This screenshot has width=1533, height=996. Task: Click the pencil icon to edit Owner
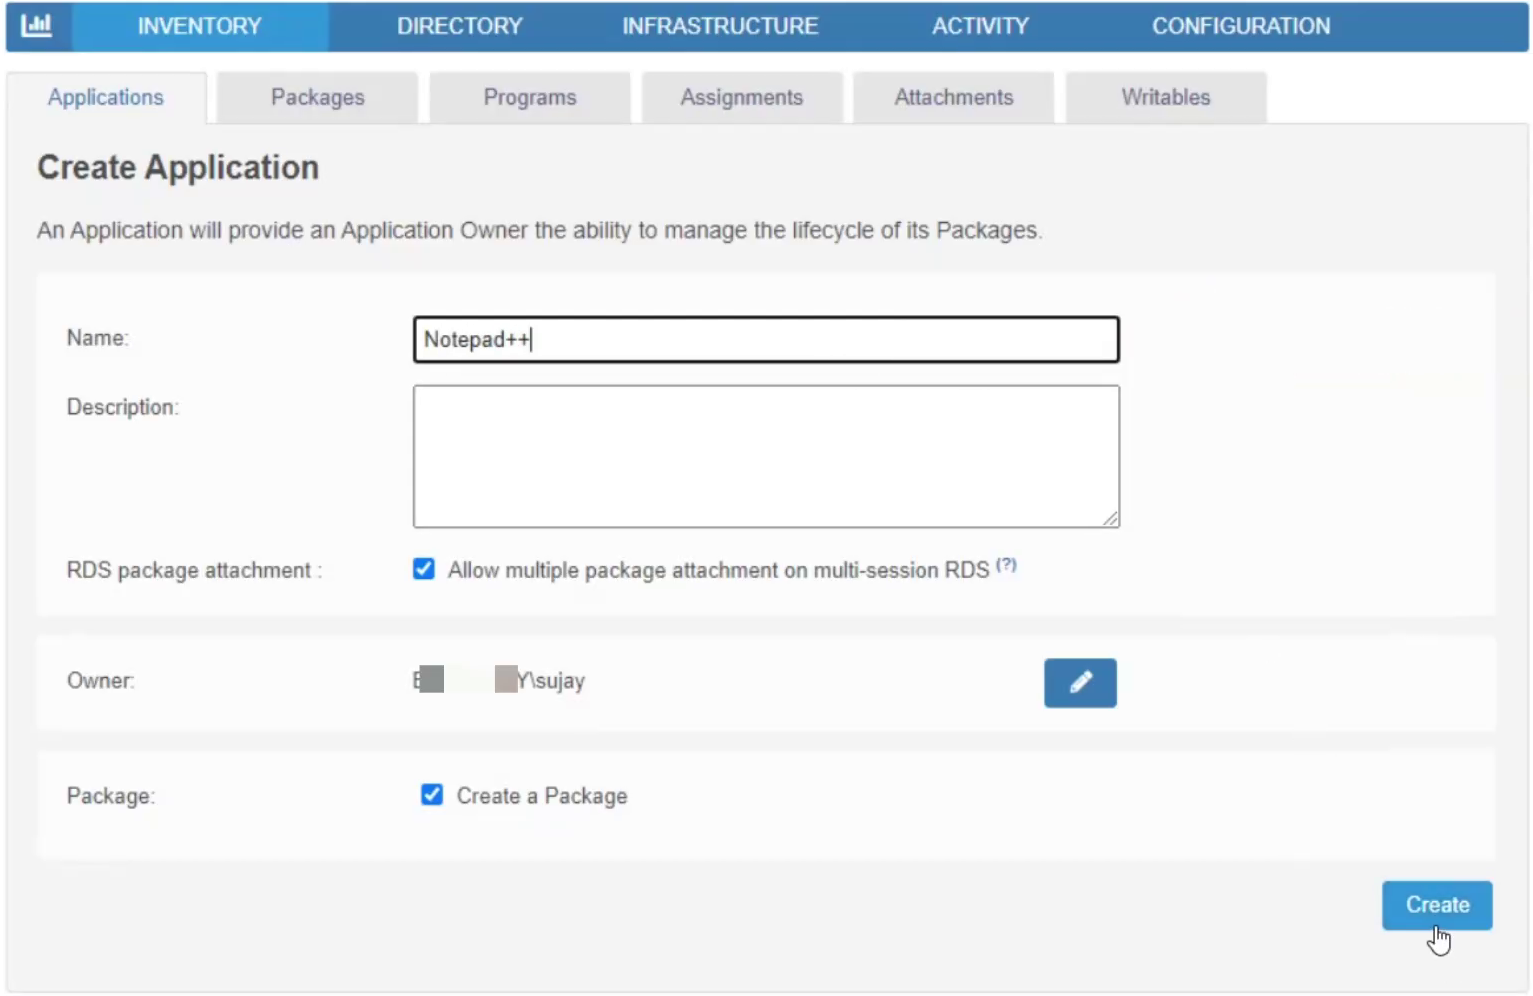(x=1079, y=683)
